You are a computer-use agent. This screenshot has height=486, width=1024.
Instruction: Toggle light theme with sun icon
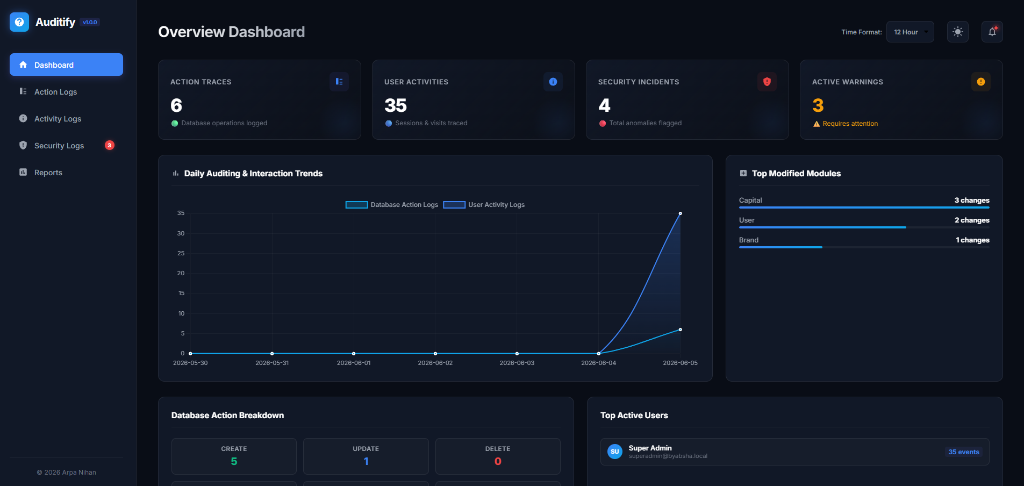958,32
